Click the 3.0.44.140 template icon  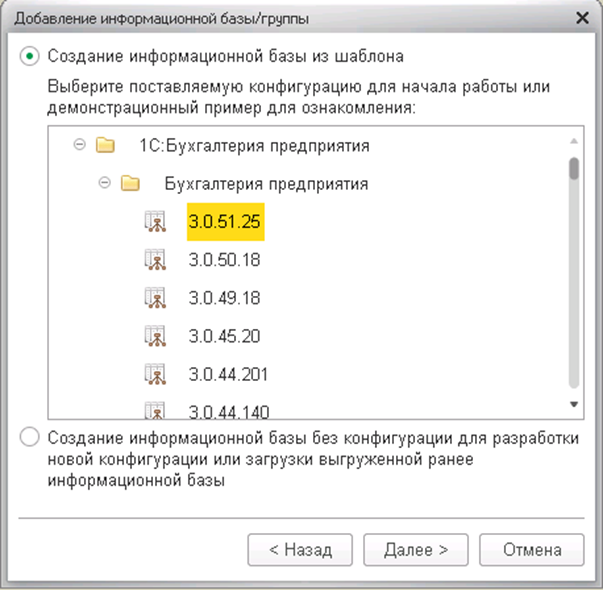click(x=155, y=410)
